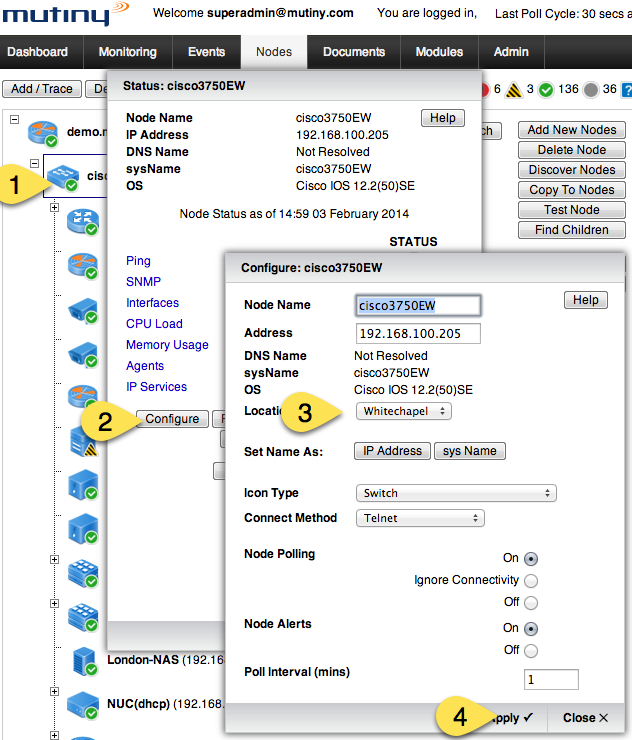Click the Delete Node button
632x740 pixels.
[x=572, y=150]
